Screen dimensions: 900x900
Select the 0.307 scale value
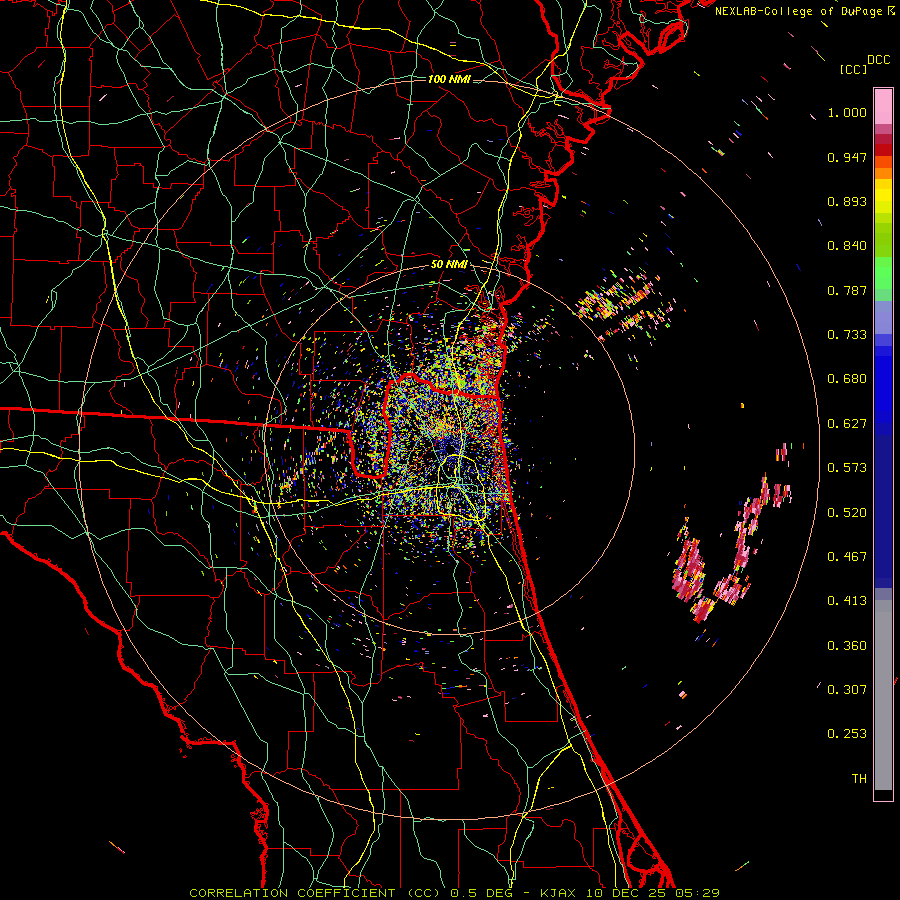(847, 690)
